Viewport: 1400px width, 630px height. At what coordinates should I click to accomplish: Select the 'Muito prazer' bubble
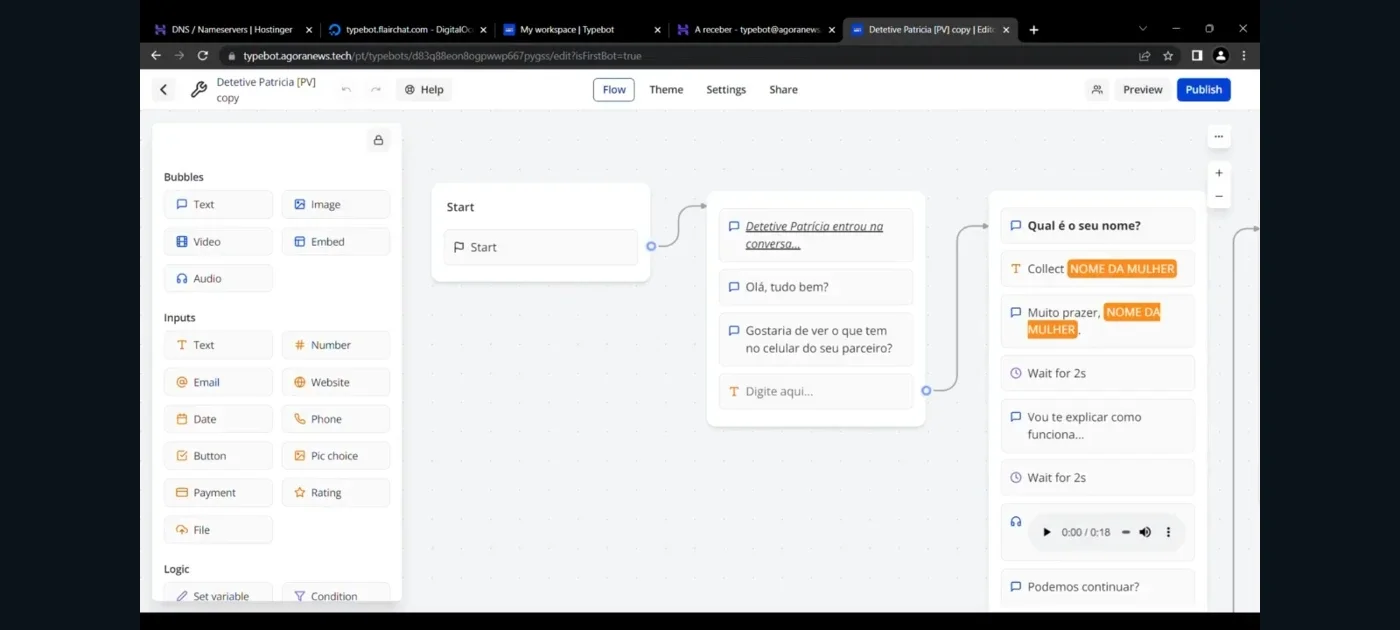pos(1098,321)
